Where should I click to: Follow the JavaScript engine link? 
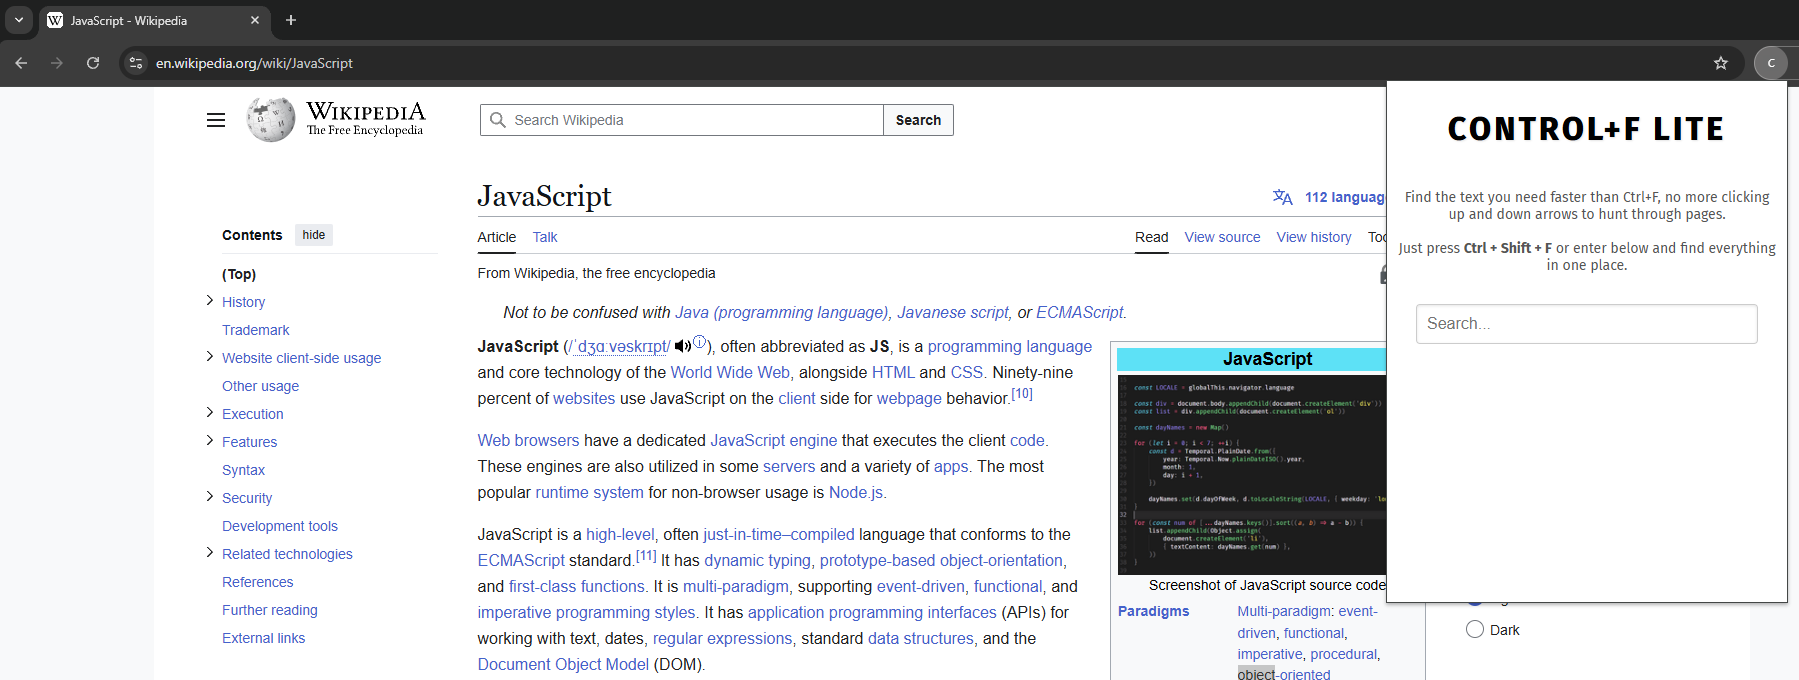tap(774, 440)
